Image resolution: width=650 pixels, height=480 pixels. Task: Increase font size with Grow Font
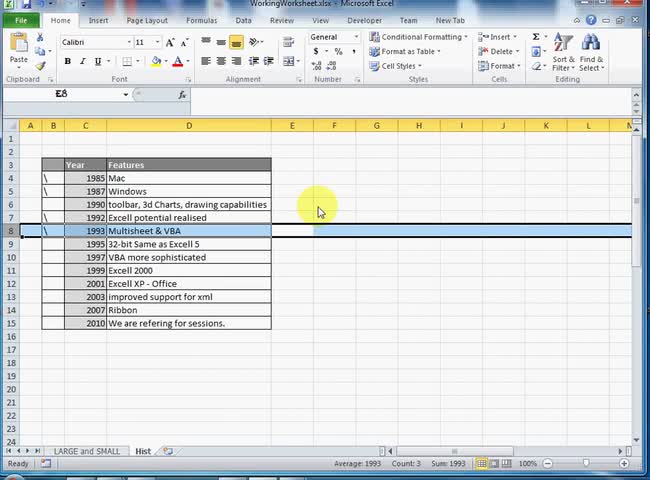[x=170, y=42]
